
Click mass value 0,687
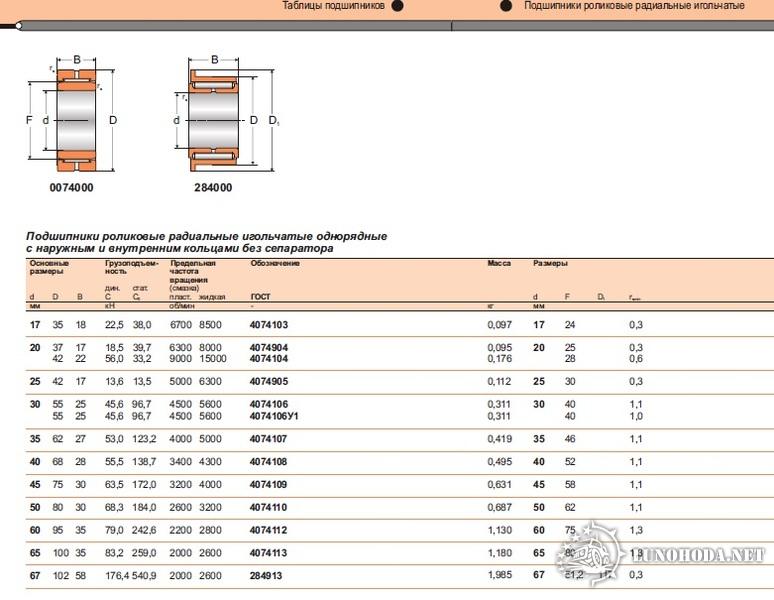coord(500,507)
